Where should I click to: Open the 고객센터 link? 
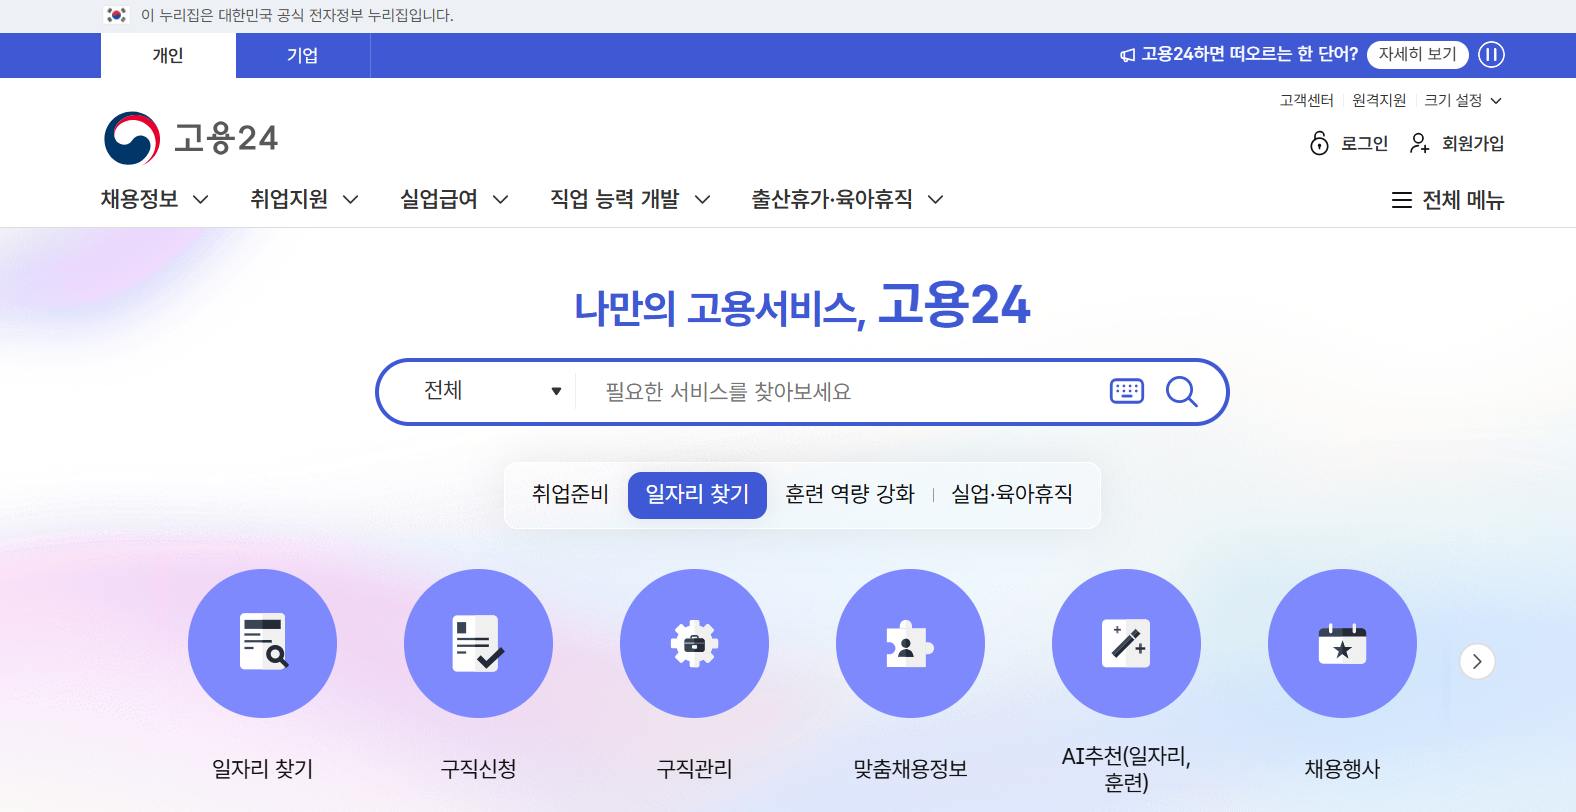click(1307, 100)
